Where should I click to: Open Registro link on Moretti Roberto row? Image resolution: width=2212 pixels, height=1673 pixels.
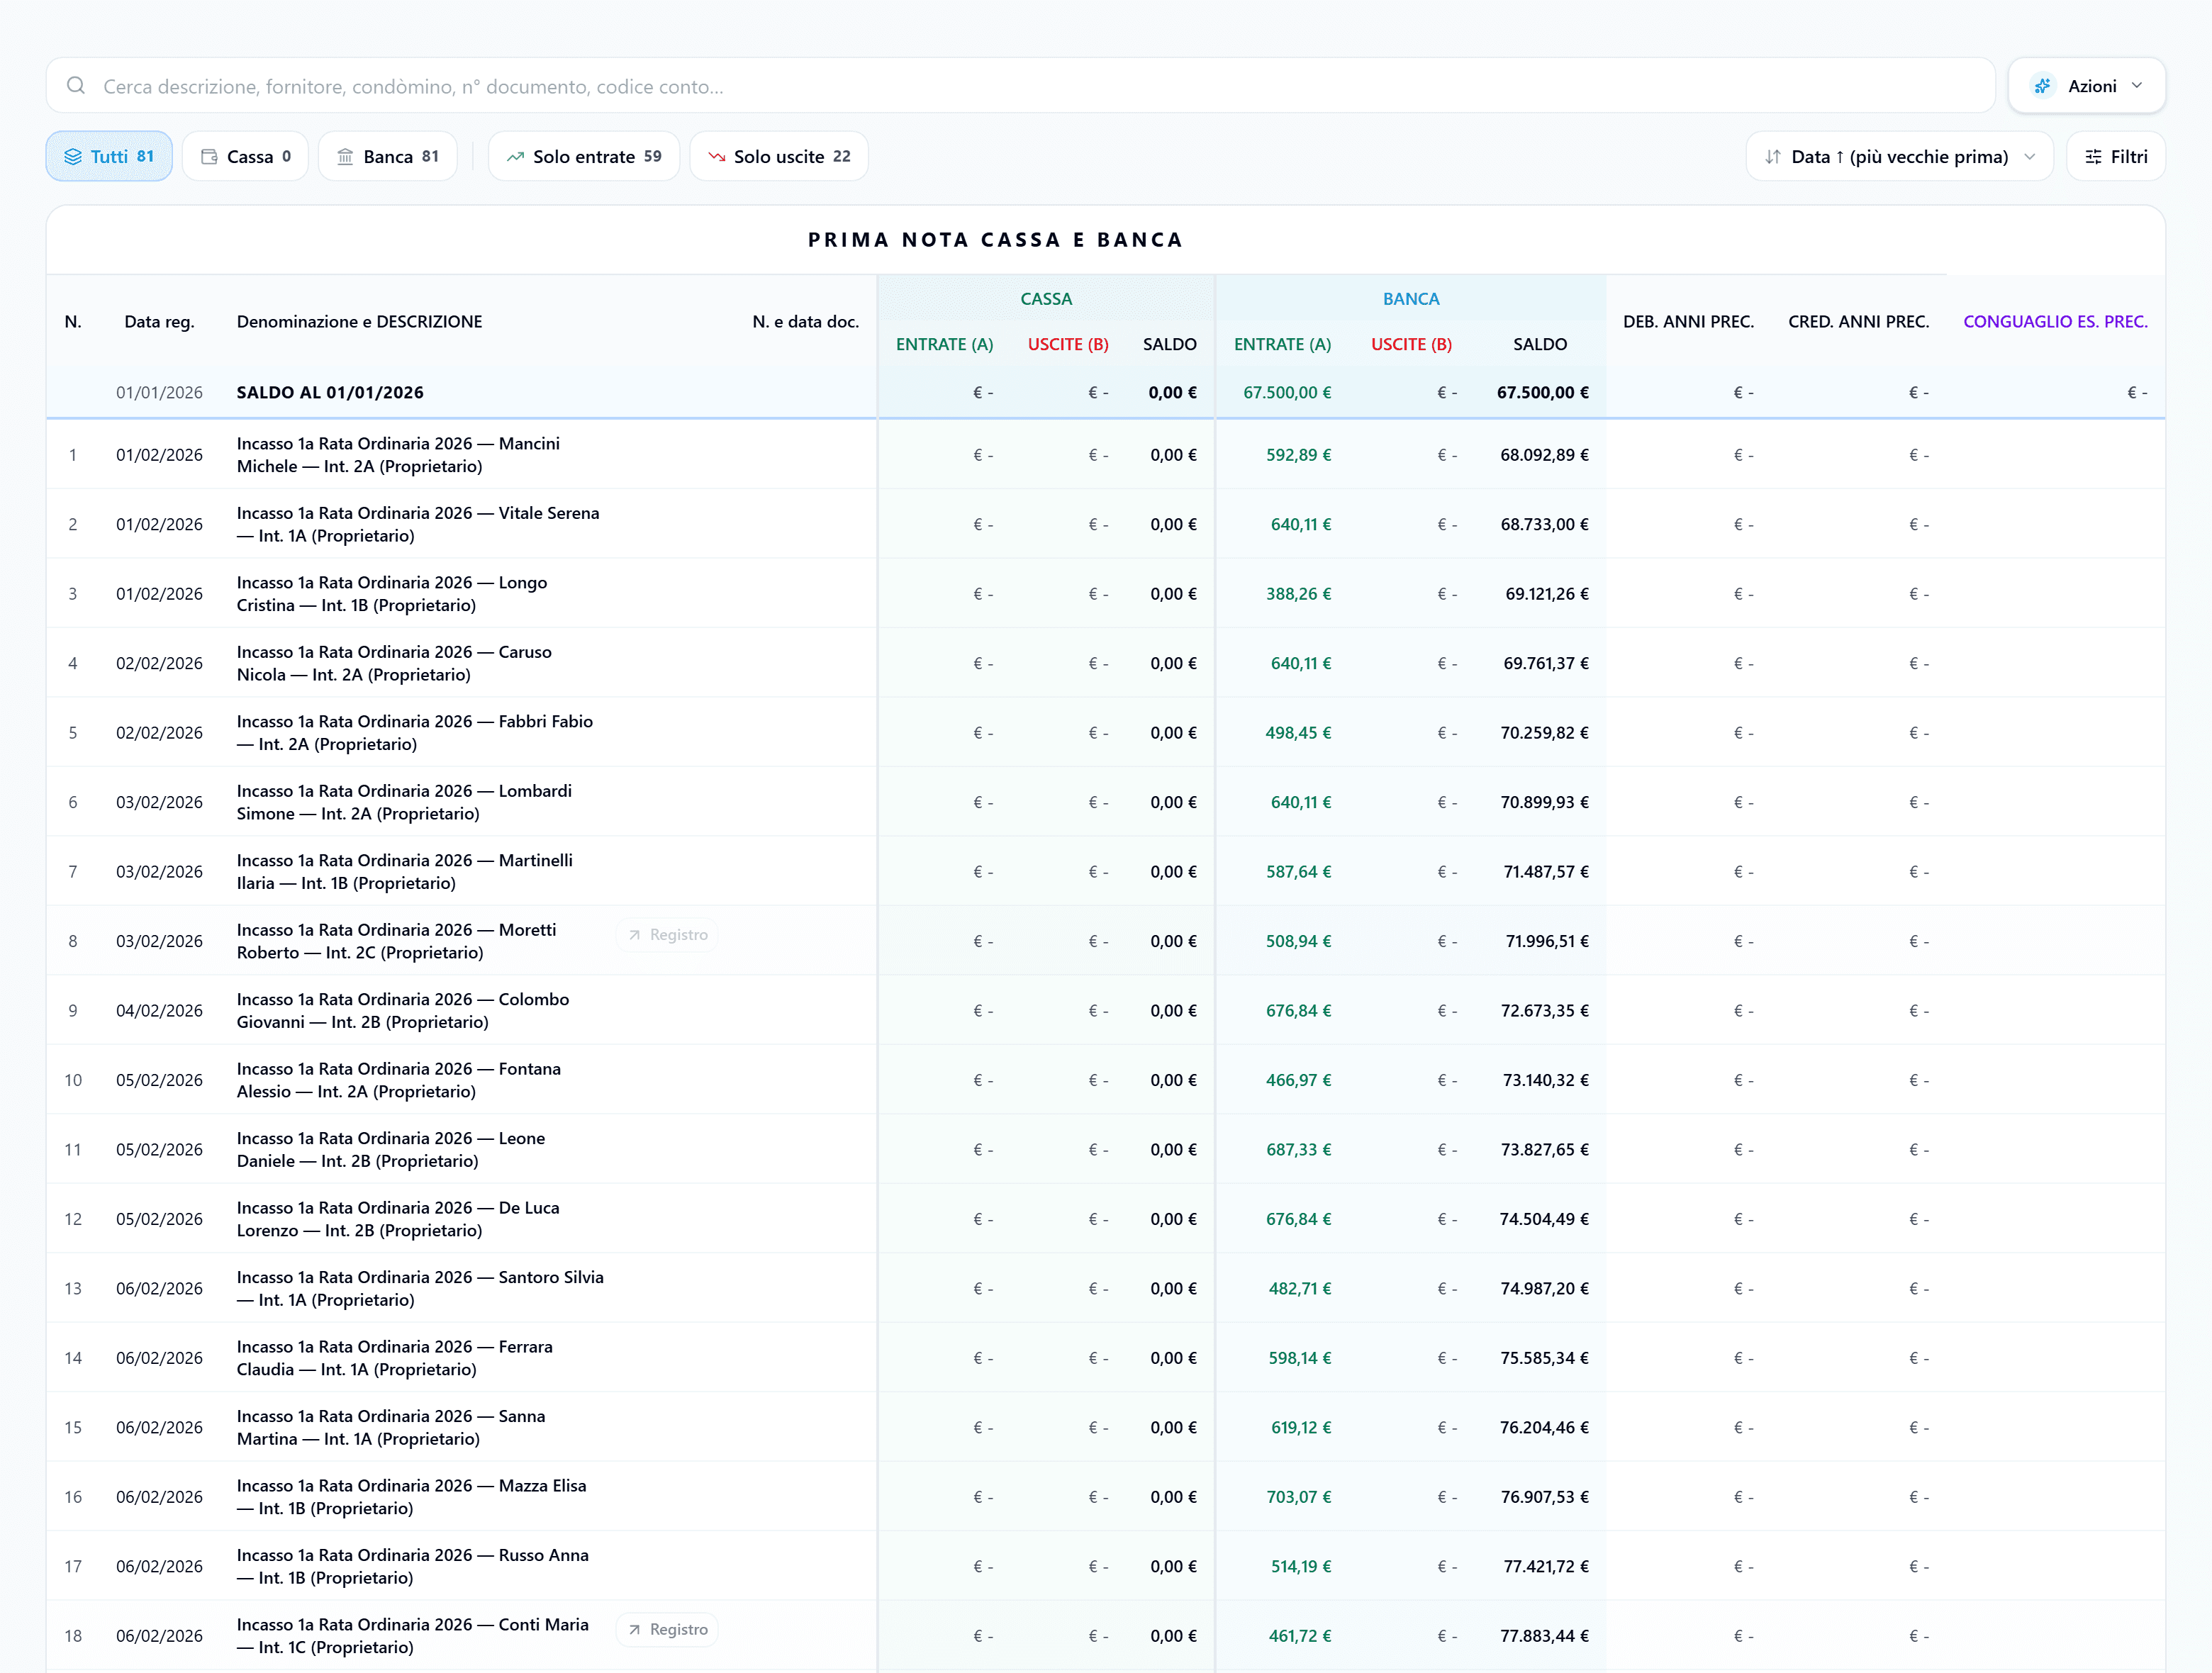coord(668,935)
